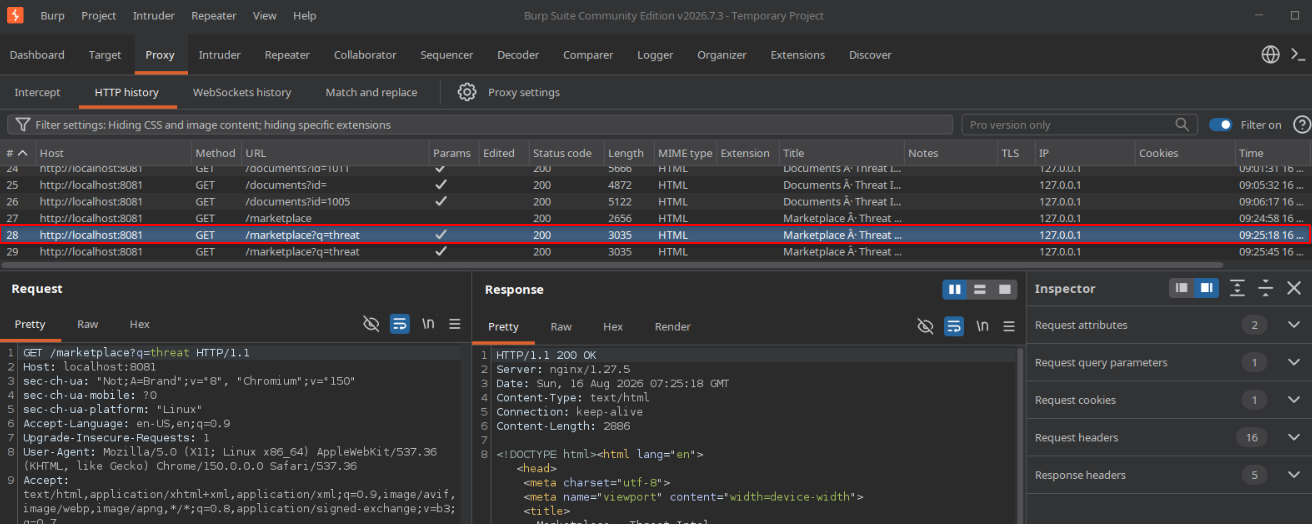The width and height of the screenshot is (1312, 524).
Task: Select Hex view in Request pane
Action: coord(140,324)
